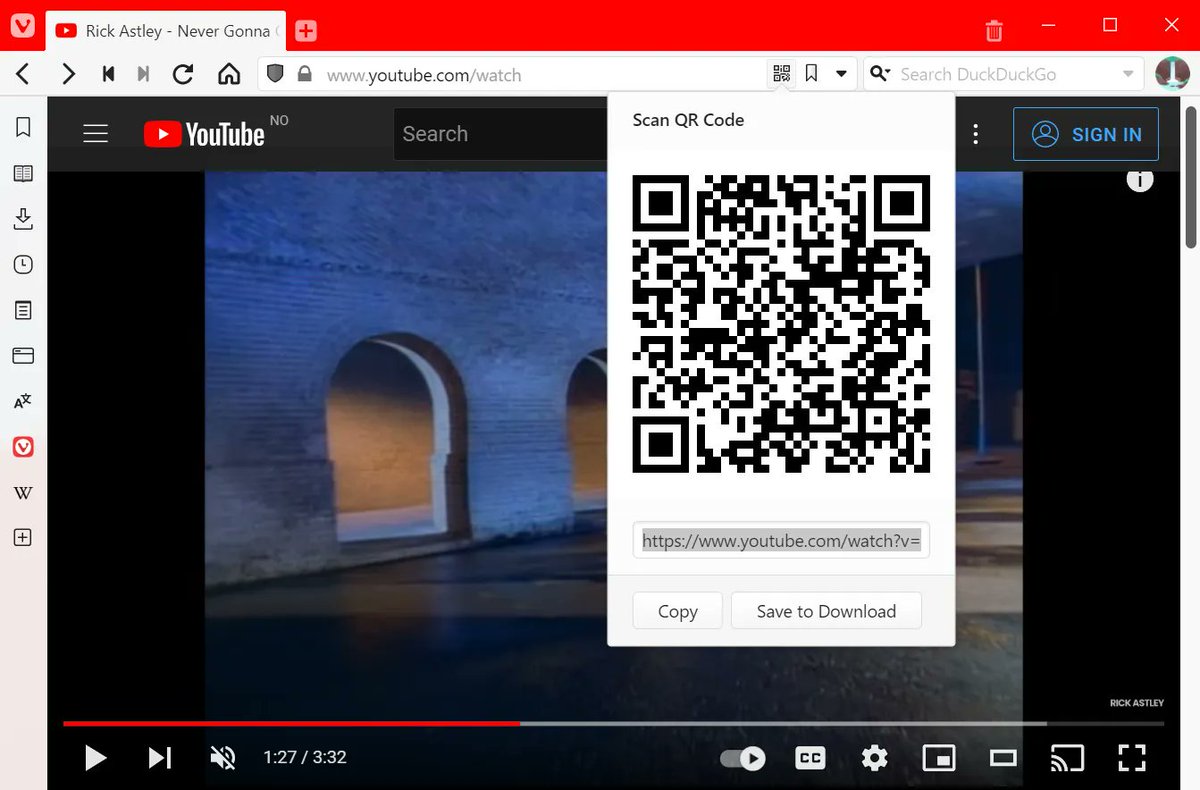
Task: Switch to theater mode
Action: coord(1003,758)
